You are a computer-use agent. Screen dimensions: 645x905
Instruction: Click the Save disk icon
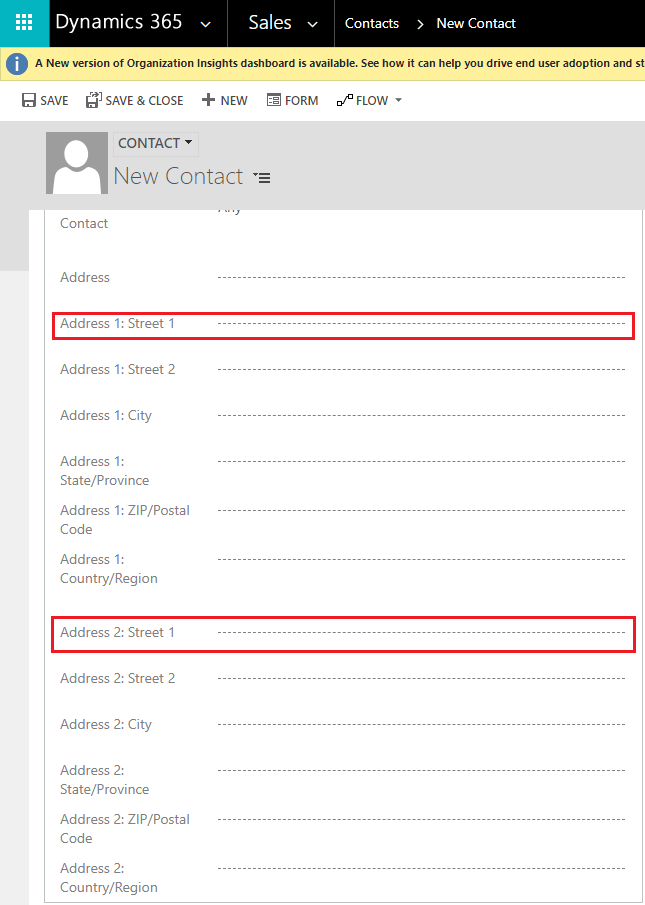click(29, 101)
